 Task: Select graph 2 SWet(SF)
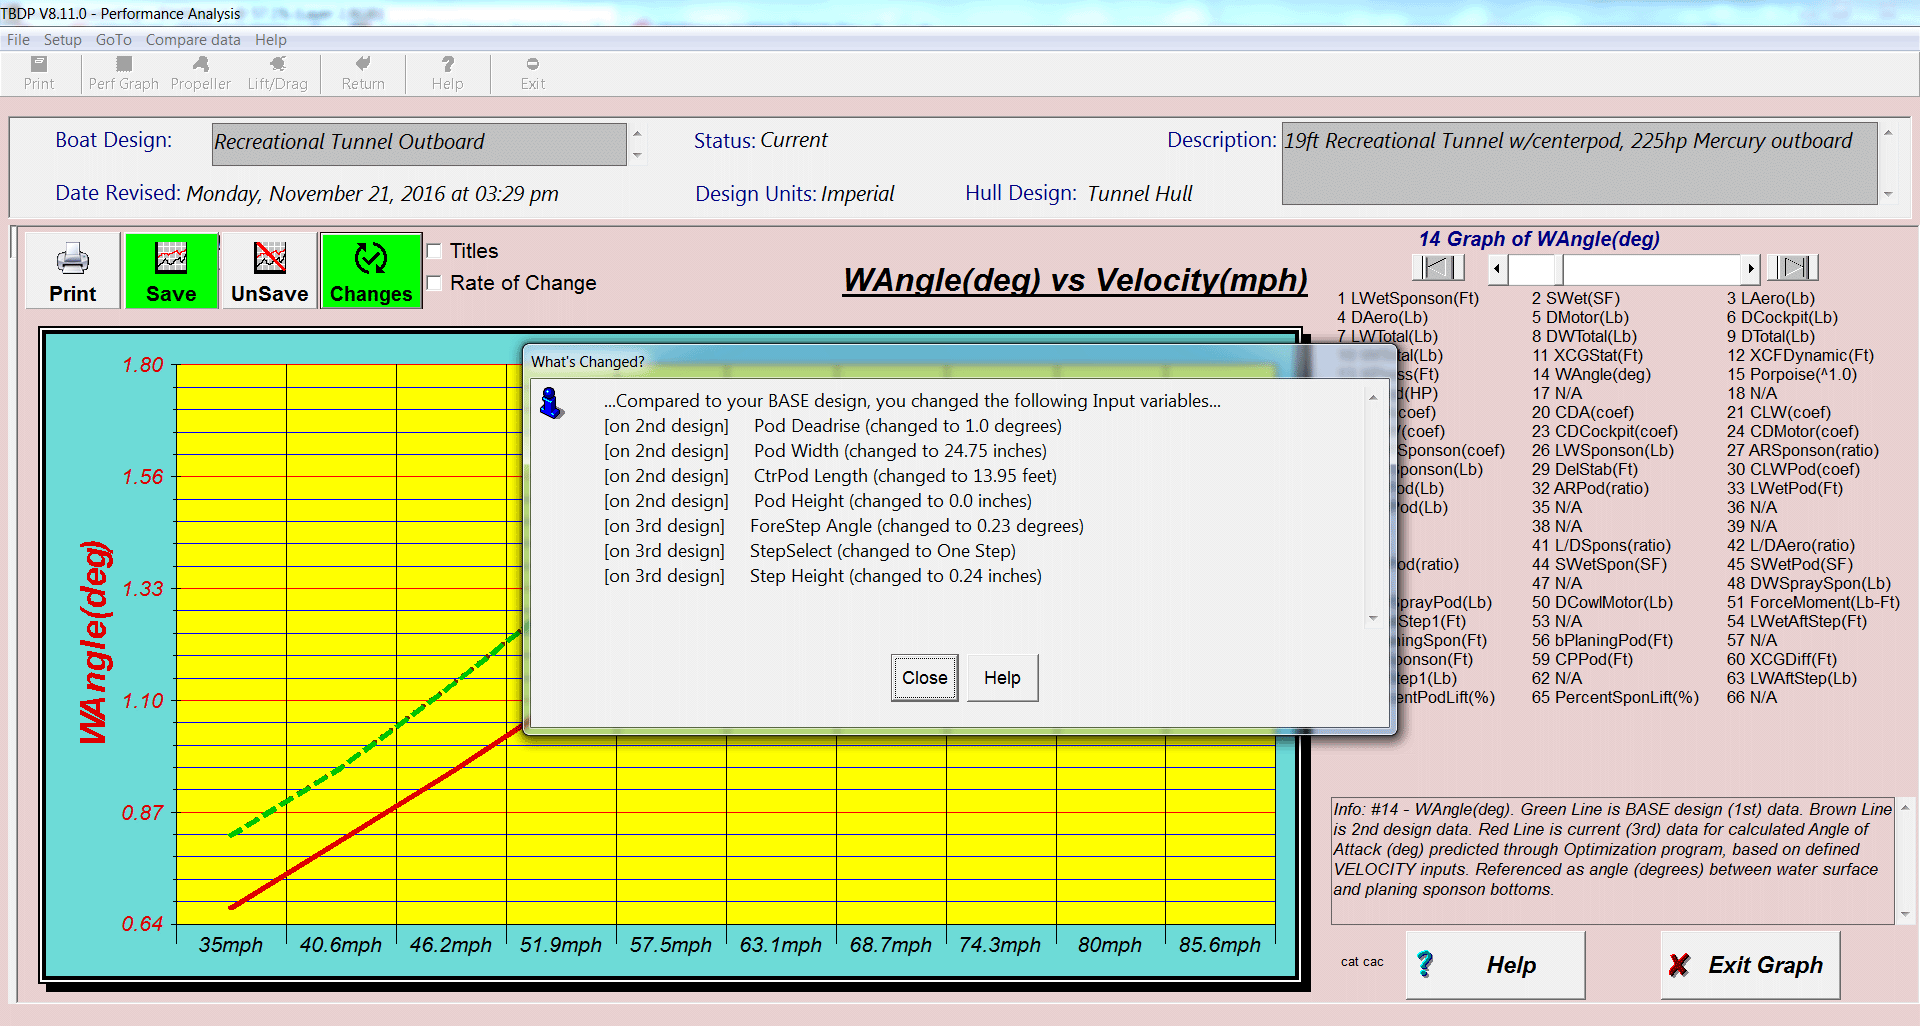pyautogui.click(x=1576, y=298)
